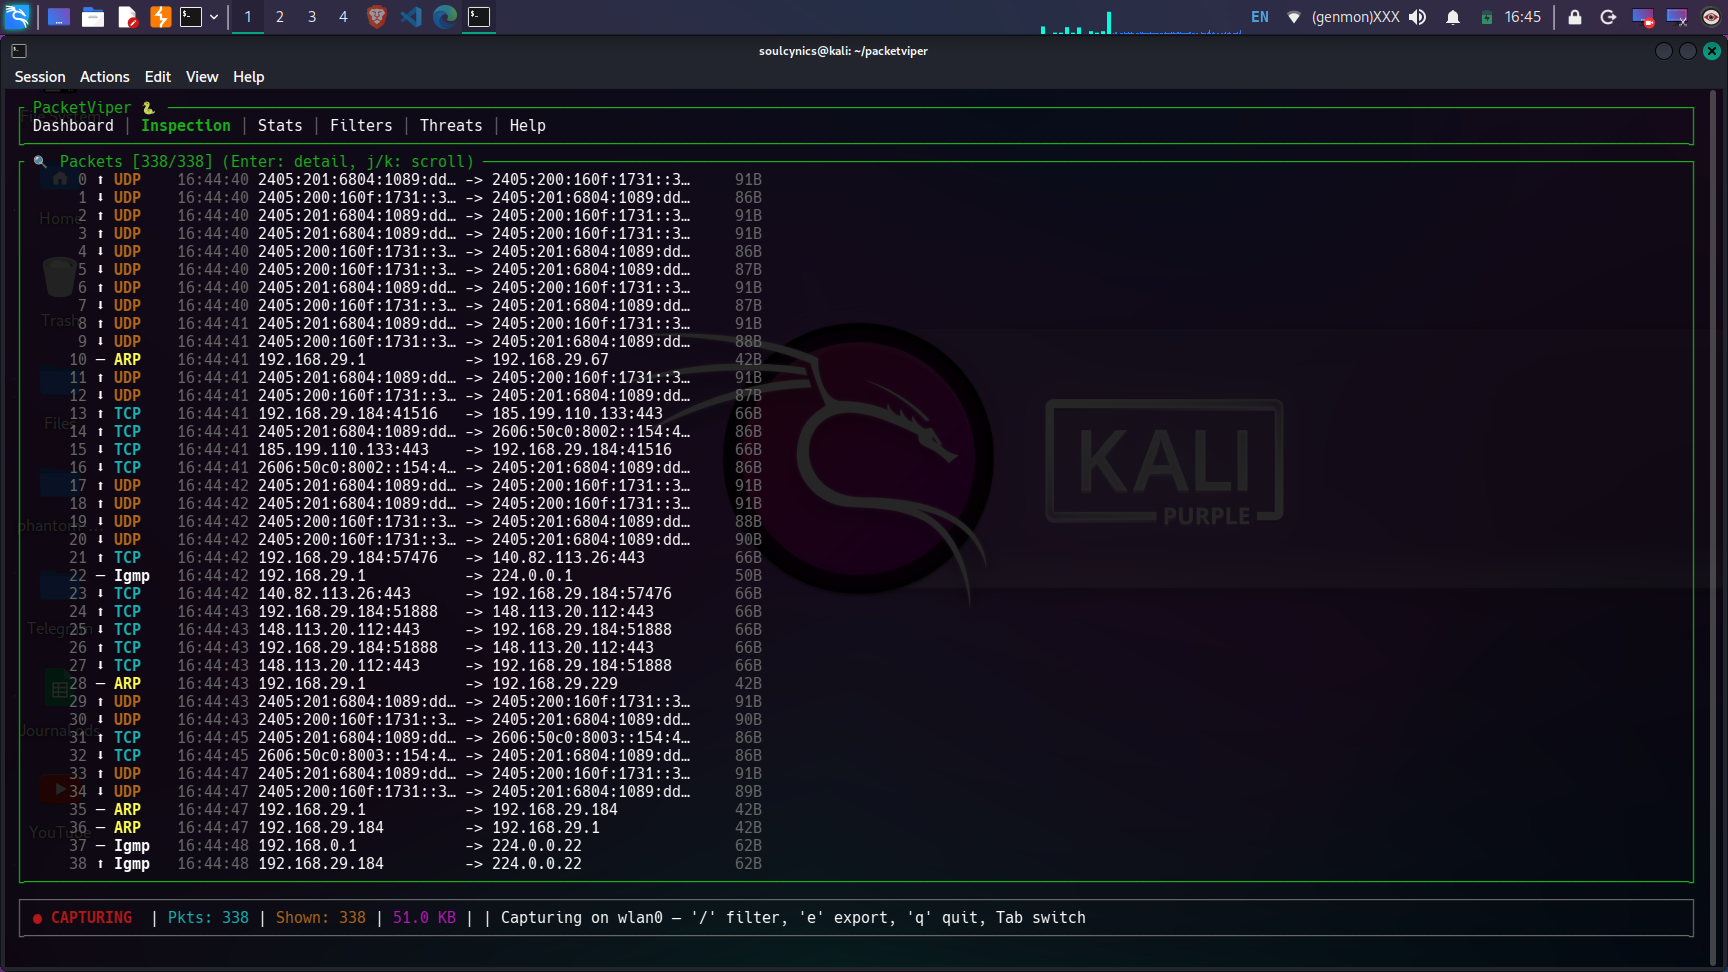The width and height of the screenshot is (1728, 972).
Task: Open the Wi-Fi network indicator
Action: click(1293, 17)
